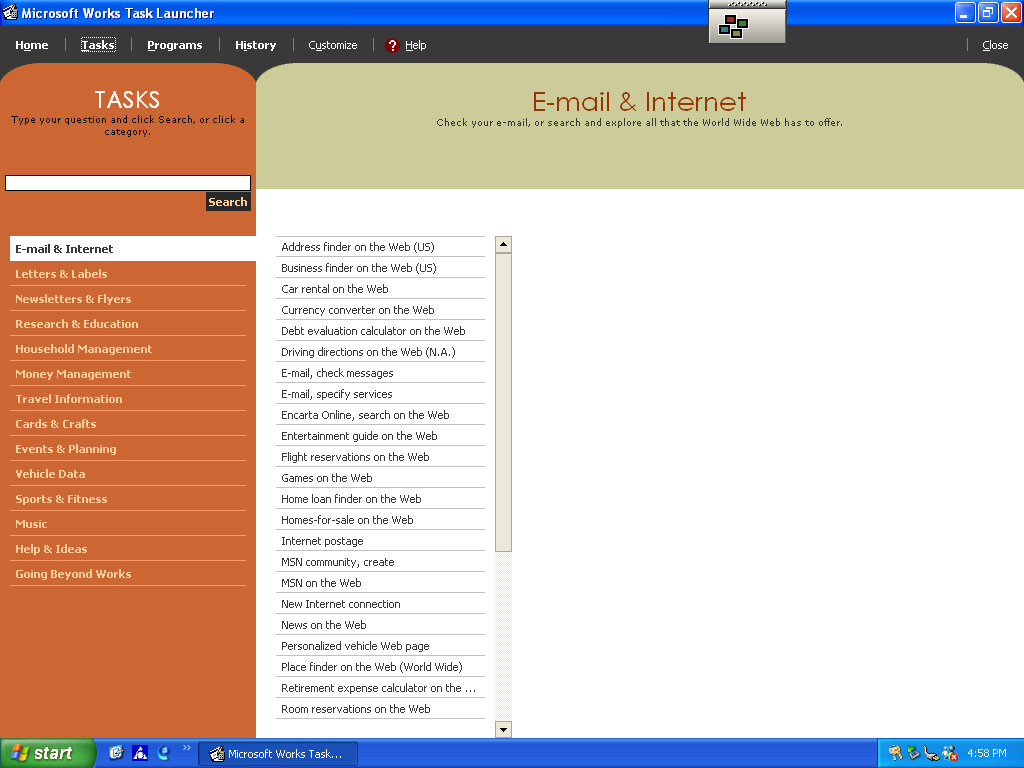Open the History tab
This screenshot has height=768, width=1024.
pyautogui.click(x=255, y=45)
